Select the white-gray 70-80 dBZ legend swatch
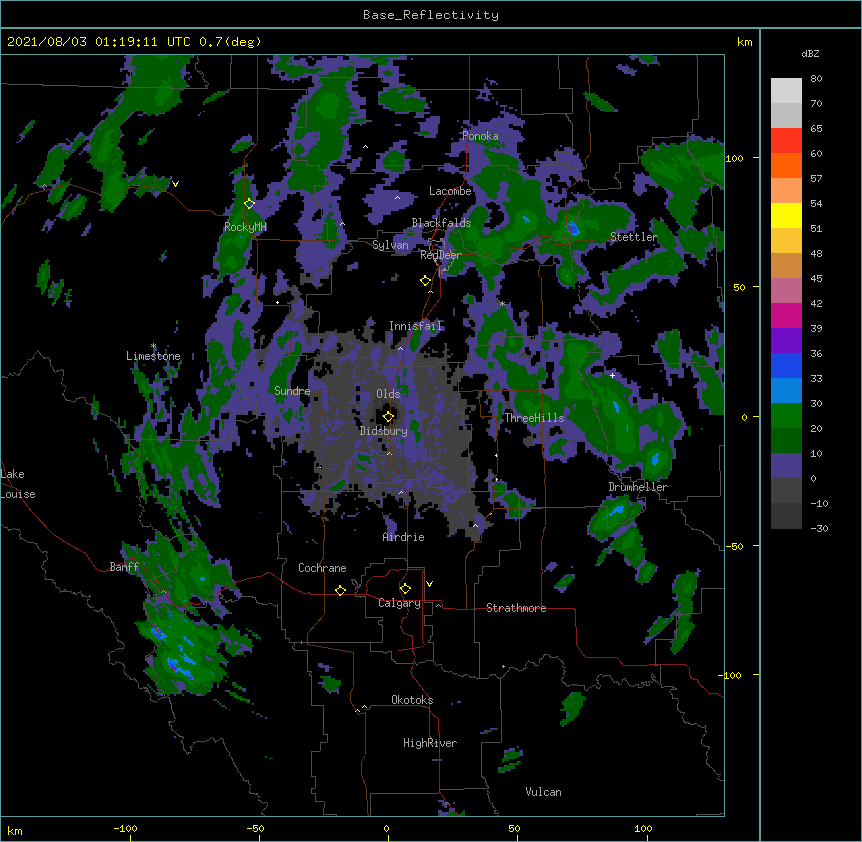The image size is (862, 842). (x=786, y=91)
